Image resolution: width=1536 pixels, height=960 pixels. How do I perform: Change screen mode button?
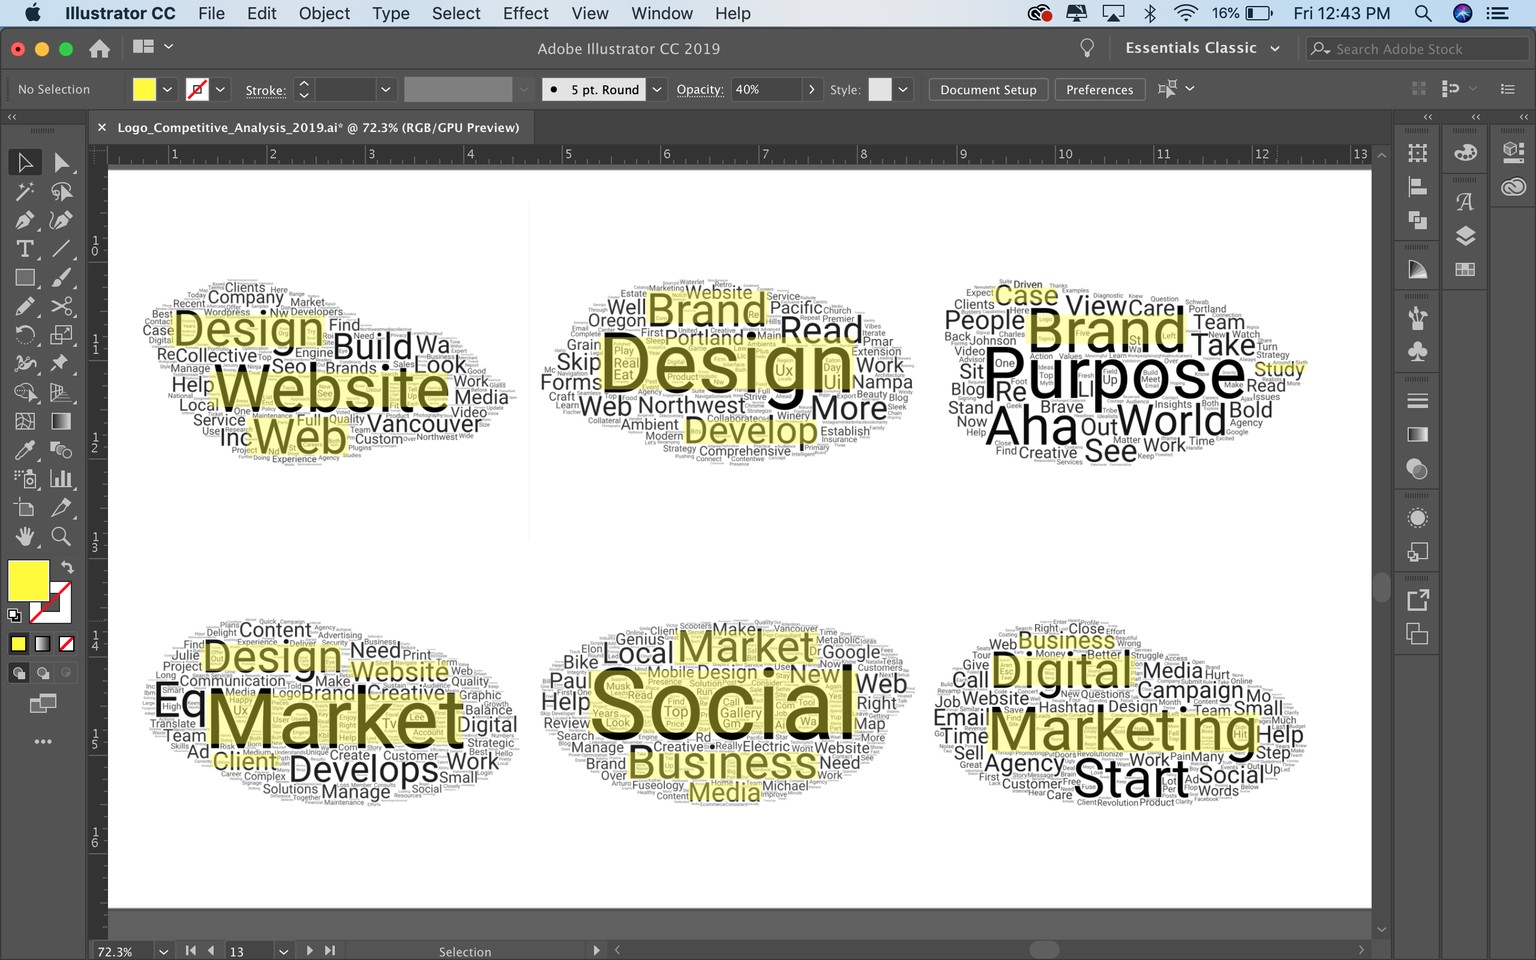pos(42,704)
